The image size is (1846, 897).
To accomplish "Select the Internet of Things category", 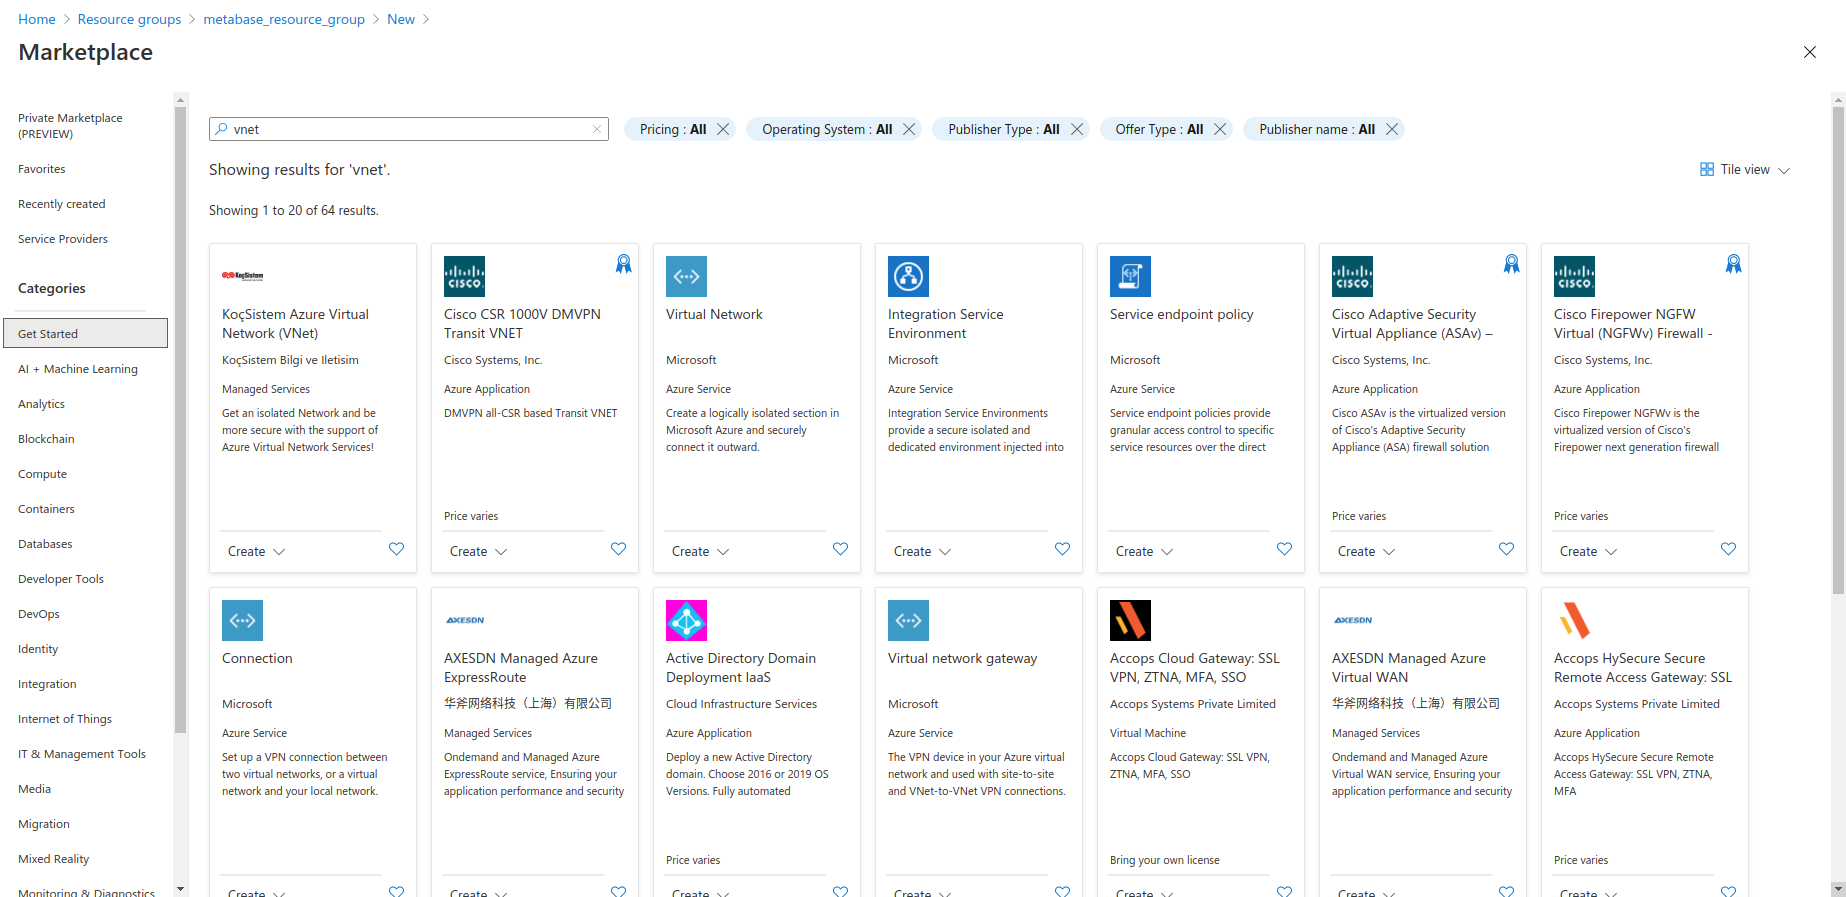I will click(65, 719).
